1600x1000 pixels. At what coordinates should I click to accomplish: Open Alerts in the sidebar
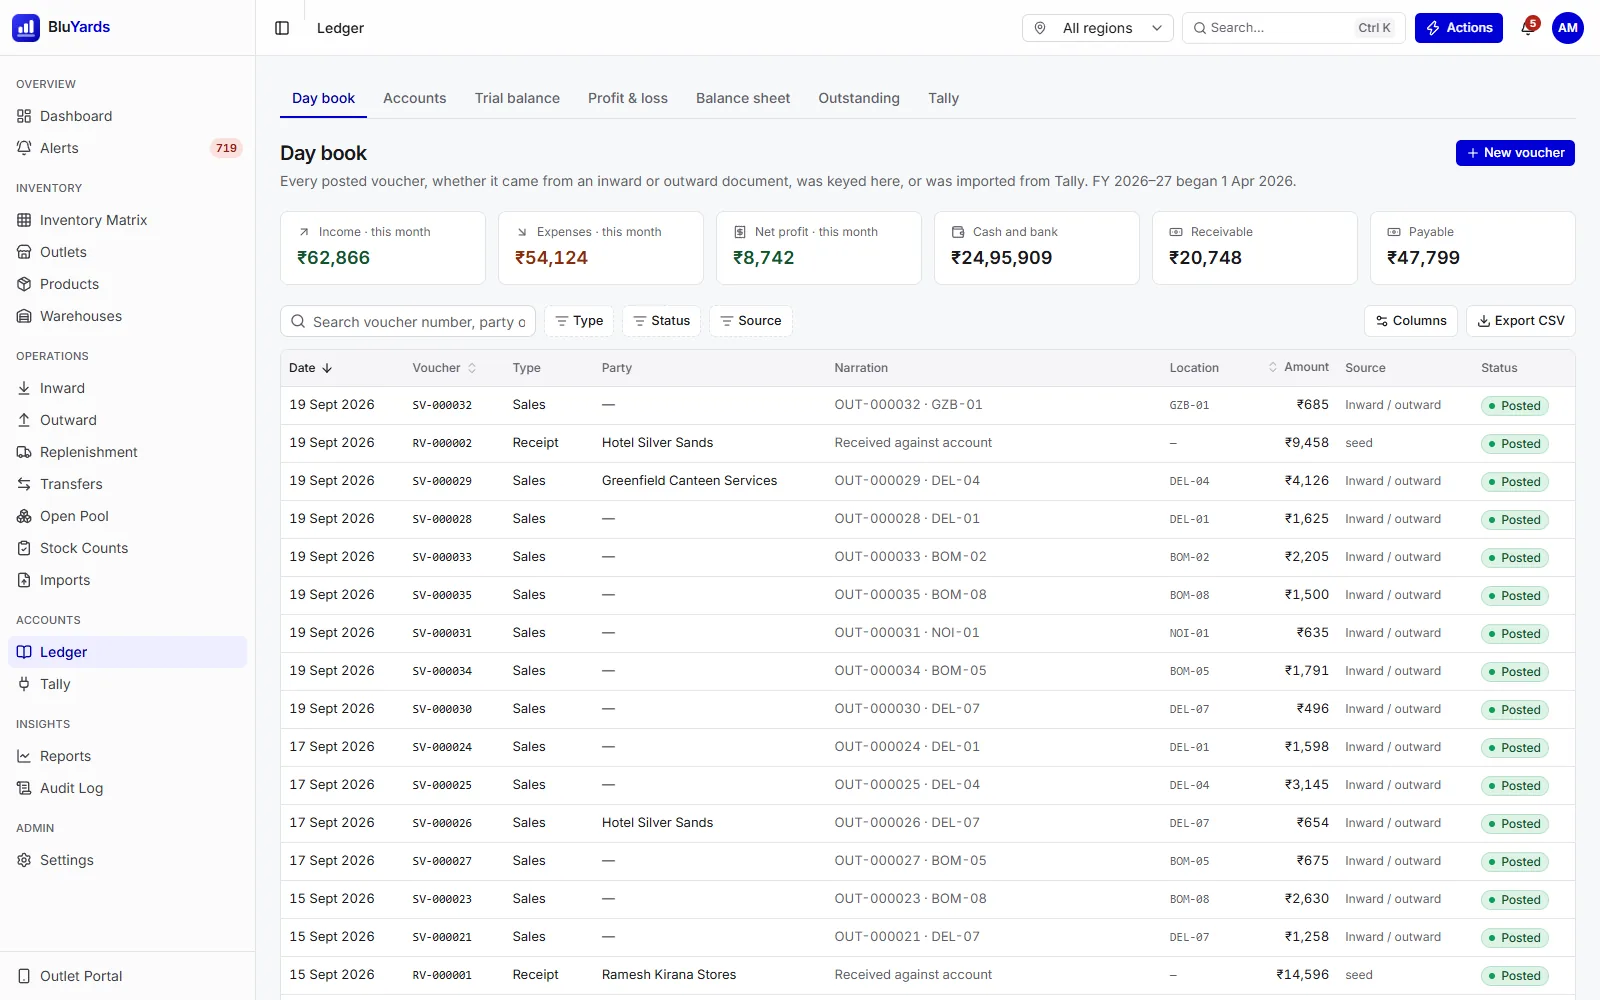127,148
